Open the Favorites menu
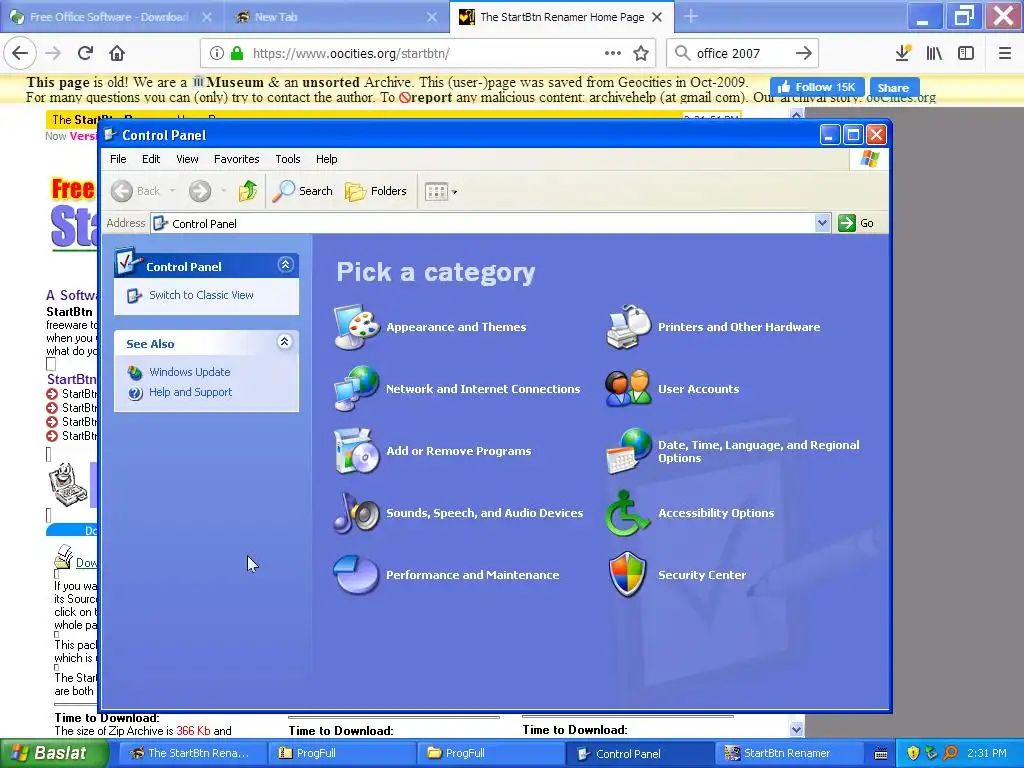Screen dimensions: 1024x768 tap(236, 159)
